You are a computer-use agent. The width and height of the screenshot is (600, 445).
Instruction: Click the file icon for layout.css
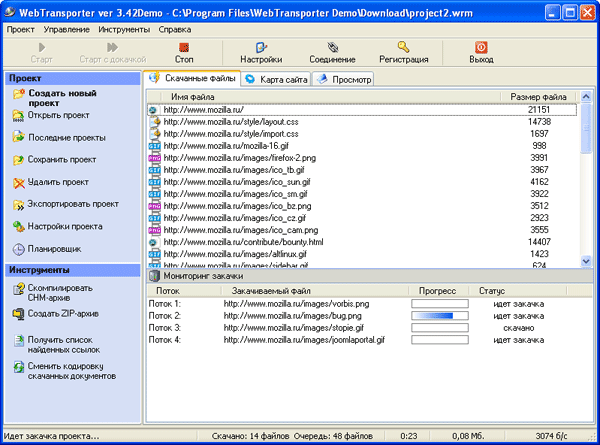[155, 122]
